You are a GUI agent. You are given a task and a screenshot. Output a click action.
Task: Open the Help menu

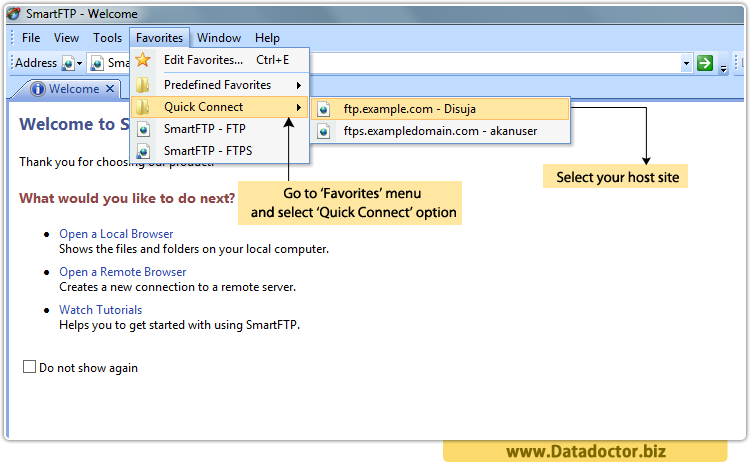point(267,38)
